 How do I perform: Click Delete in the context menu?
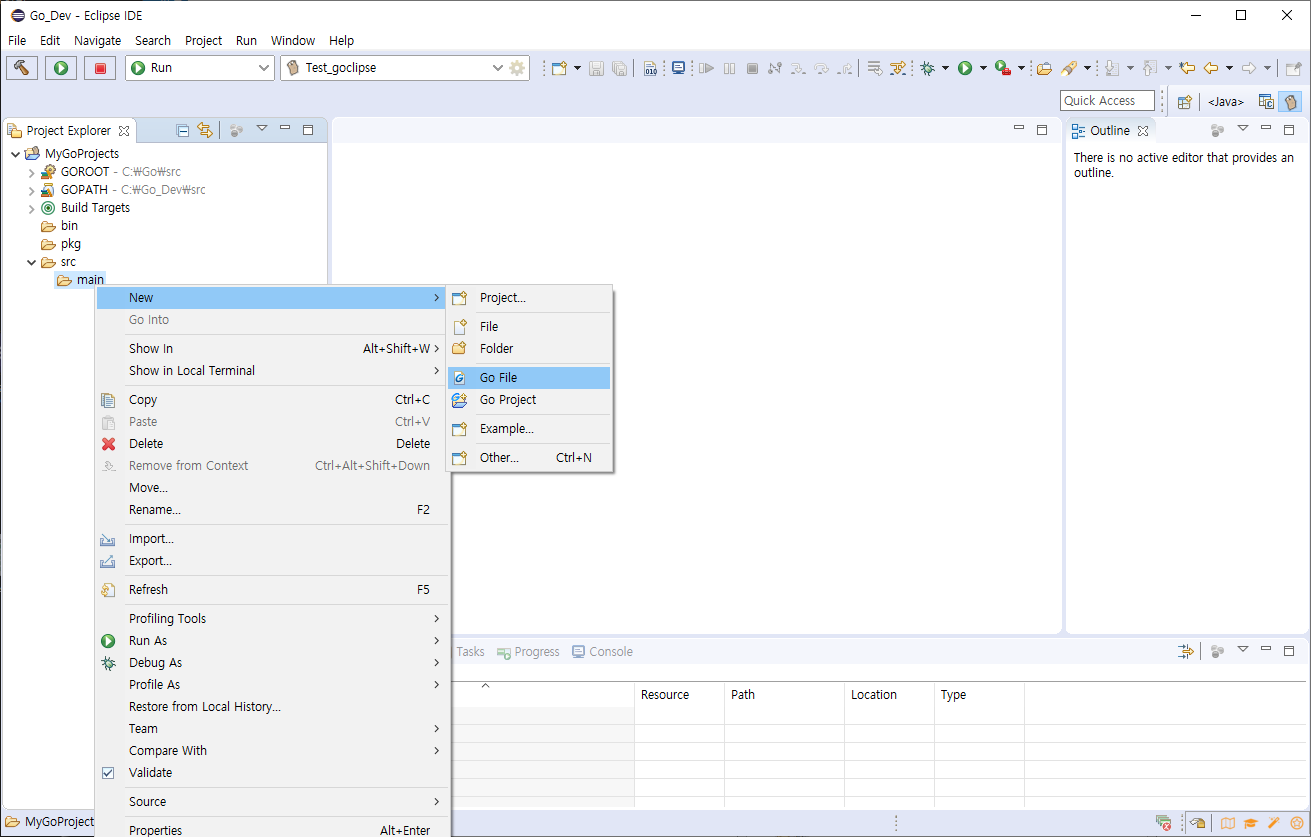(x=270, y=444)
